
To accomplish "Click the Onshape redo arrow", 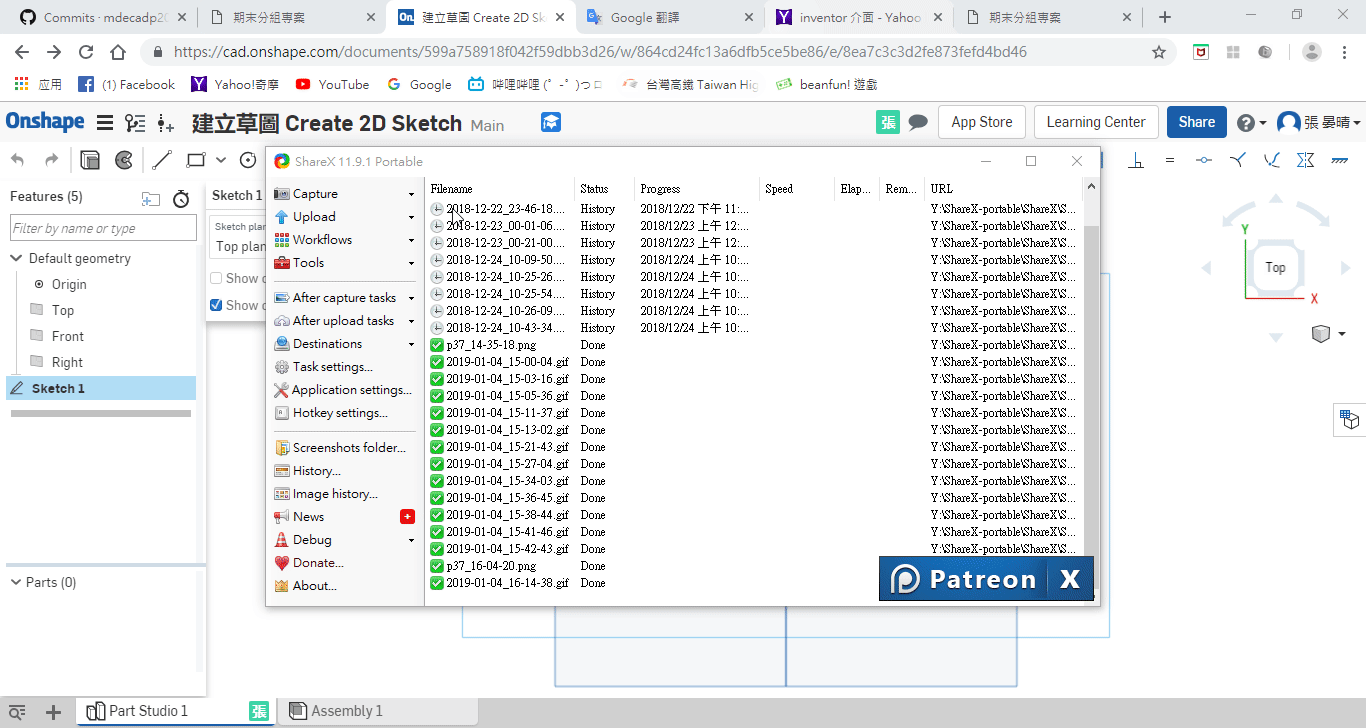I will 51,160.
